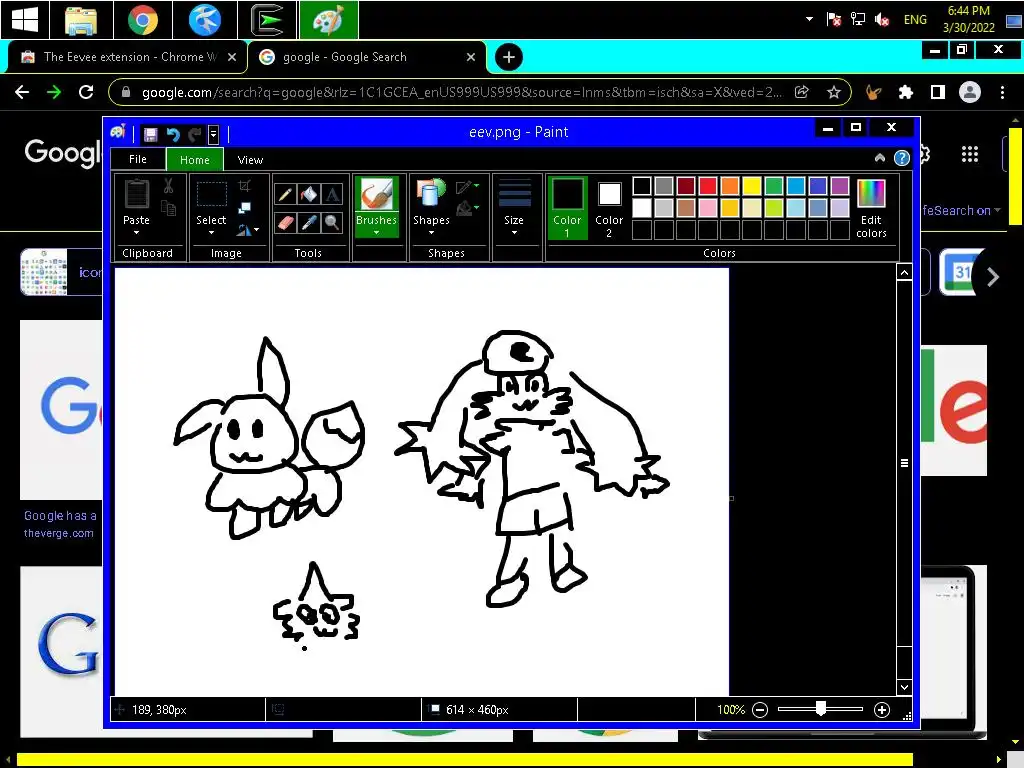Viewport: 1024px width, 768px height.
Task: Select the Color picker eyedropper tool
Action: point(309,223)
